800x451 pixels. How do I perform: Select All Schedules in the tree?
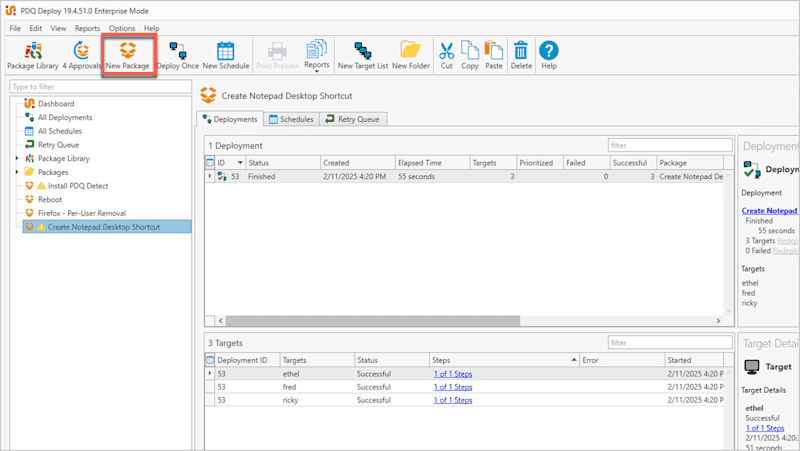pyautogui.click(x=60, y=131)
